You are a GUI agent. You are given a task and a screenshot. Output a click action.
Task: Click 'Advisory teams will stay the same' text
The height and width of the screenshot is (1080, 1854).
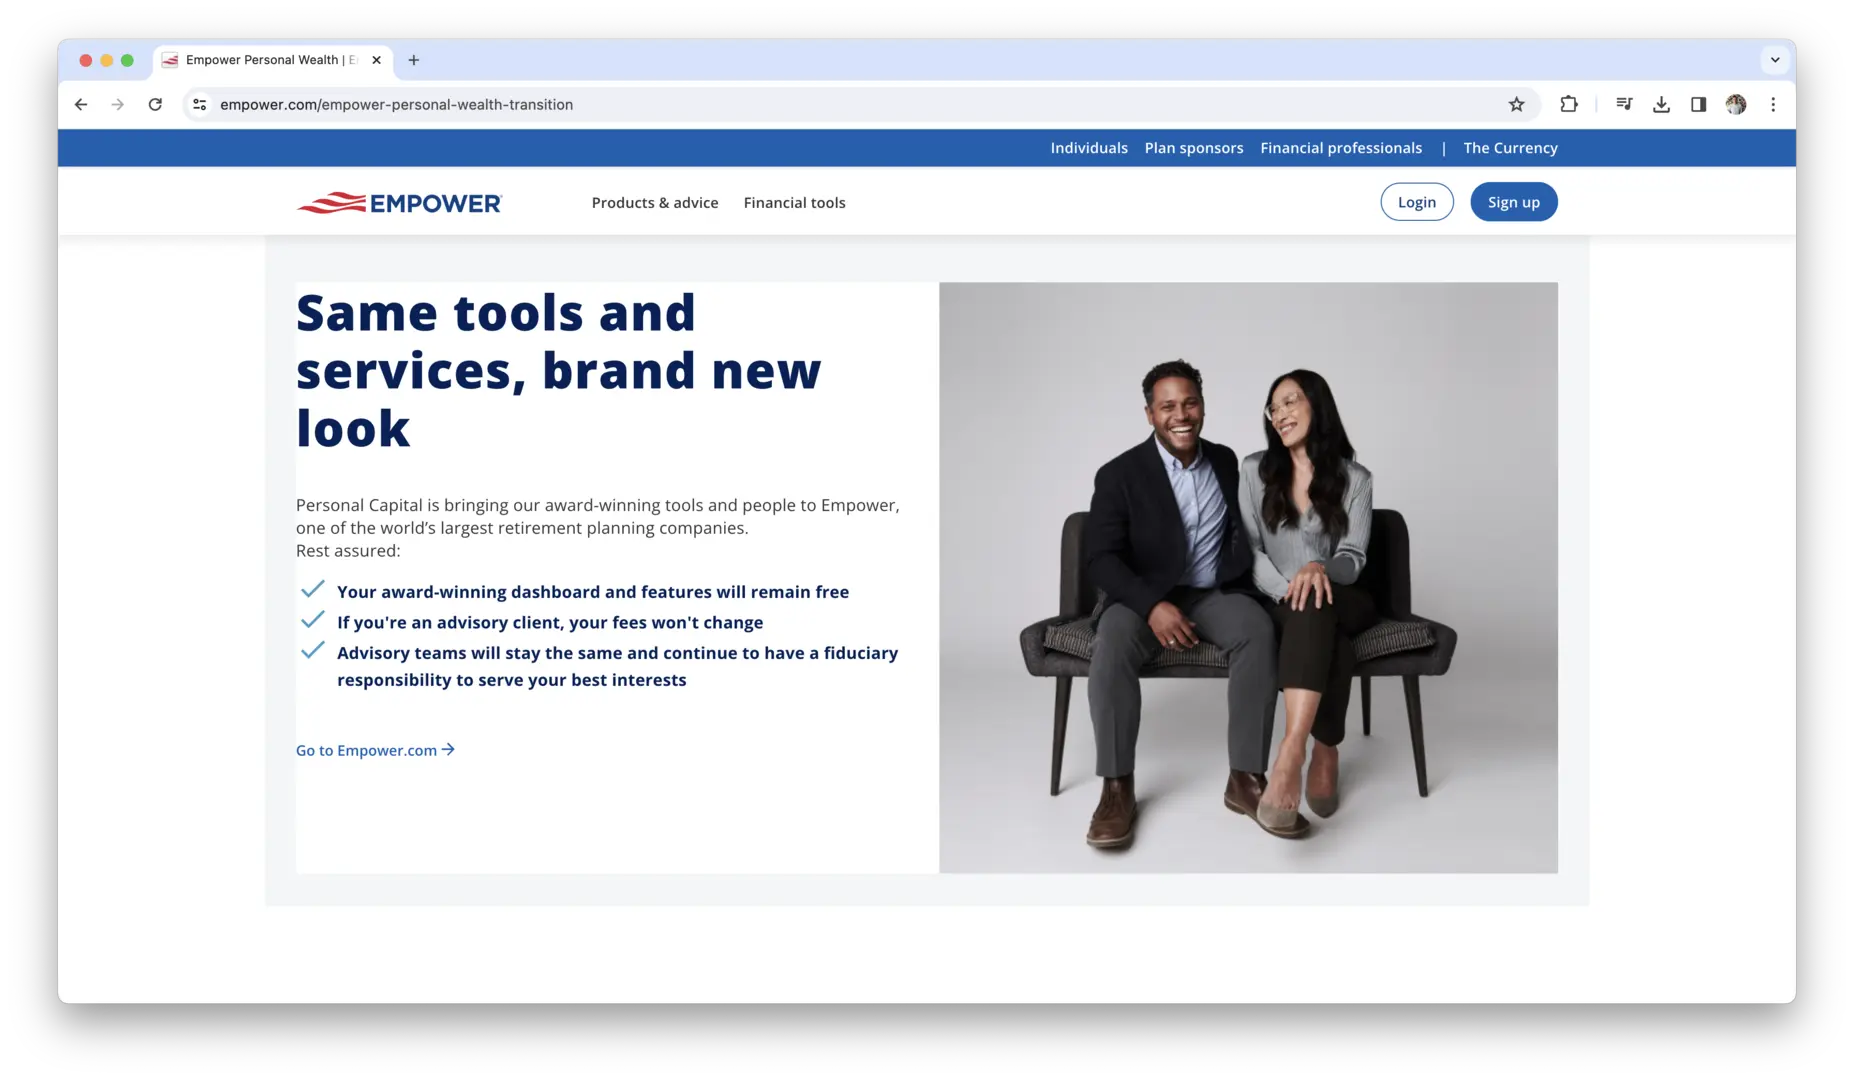[617, 666]
